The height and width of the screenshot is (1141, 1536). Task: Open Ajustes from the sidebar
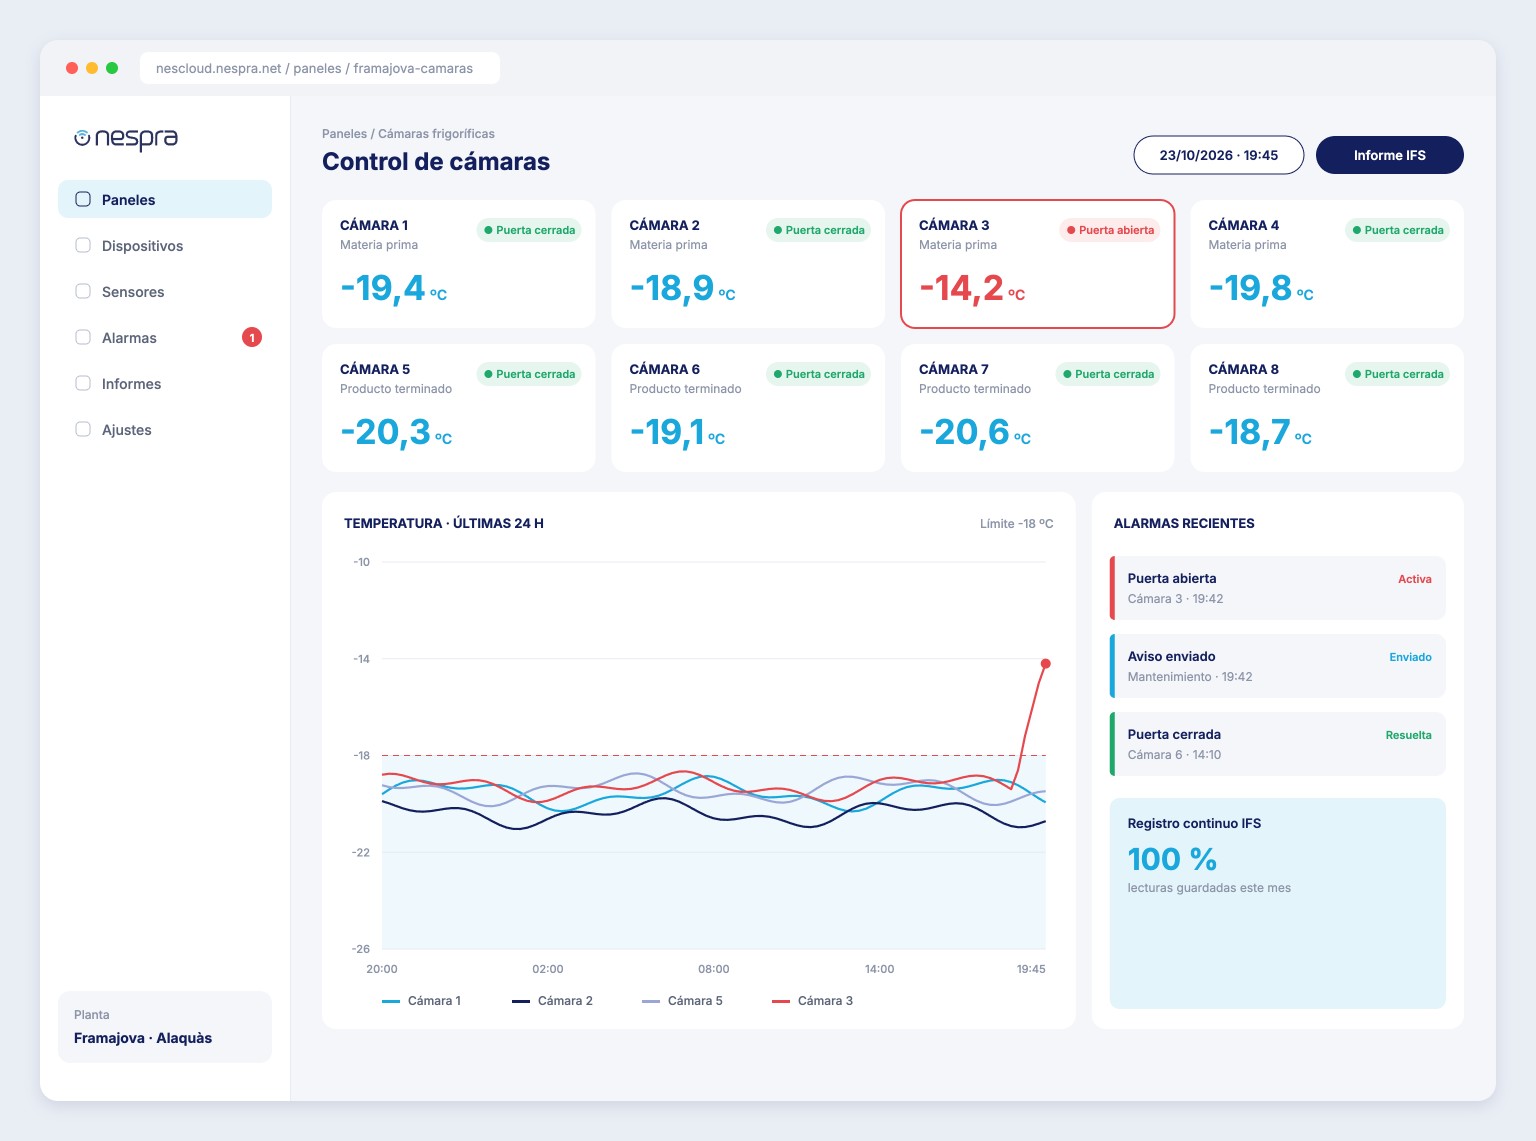[x=165, y=430]
